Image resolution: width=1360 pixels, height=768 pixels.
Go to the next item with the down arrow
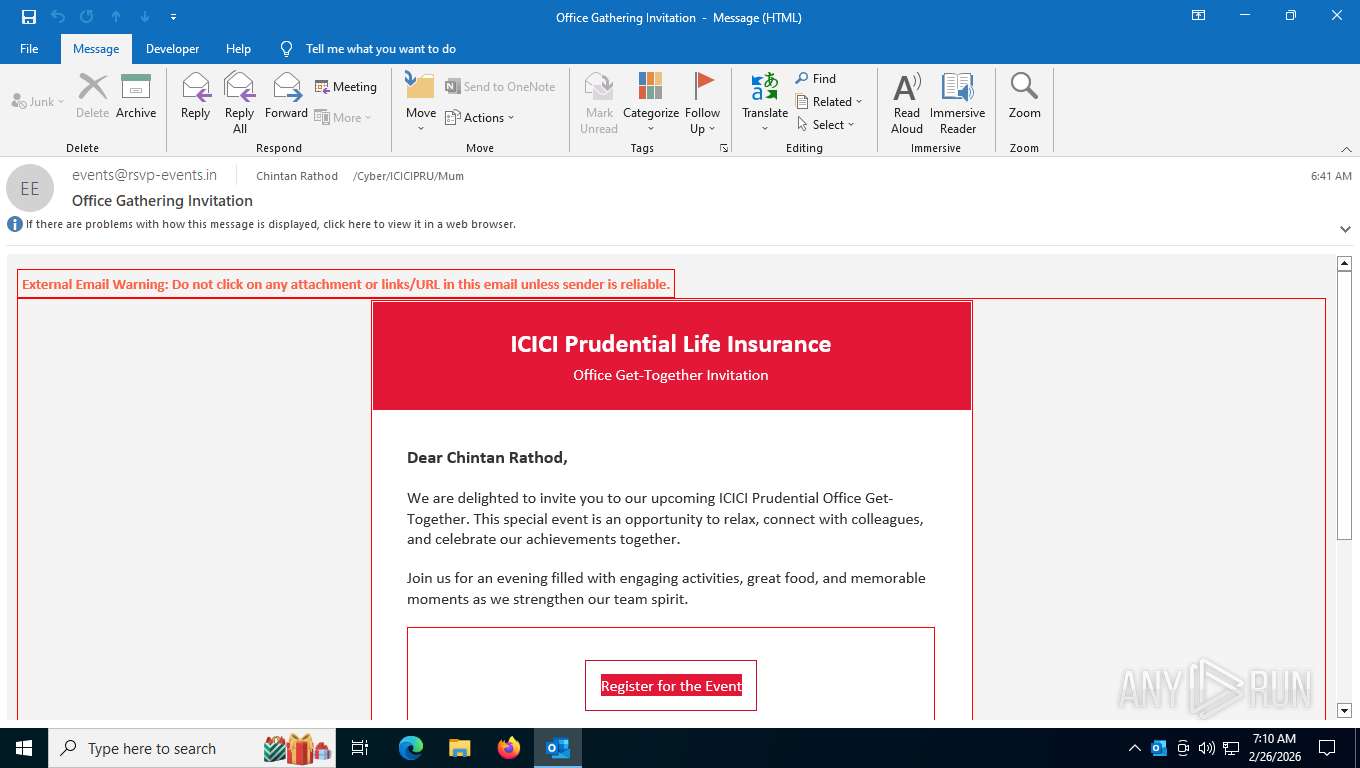[145, 17]
